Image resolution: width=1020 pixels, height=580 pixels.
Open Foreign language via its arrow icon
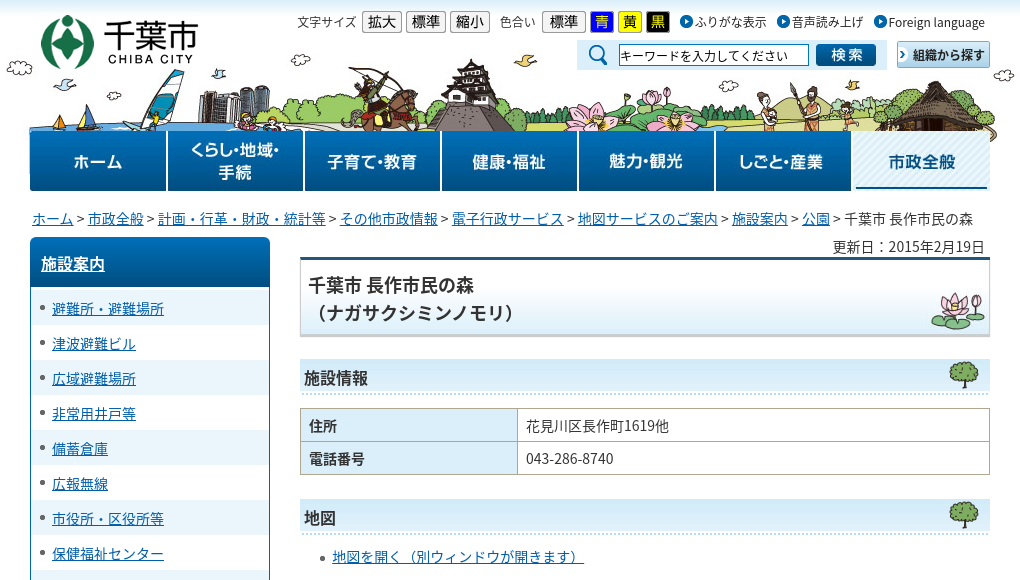click(x=881, y=21)
